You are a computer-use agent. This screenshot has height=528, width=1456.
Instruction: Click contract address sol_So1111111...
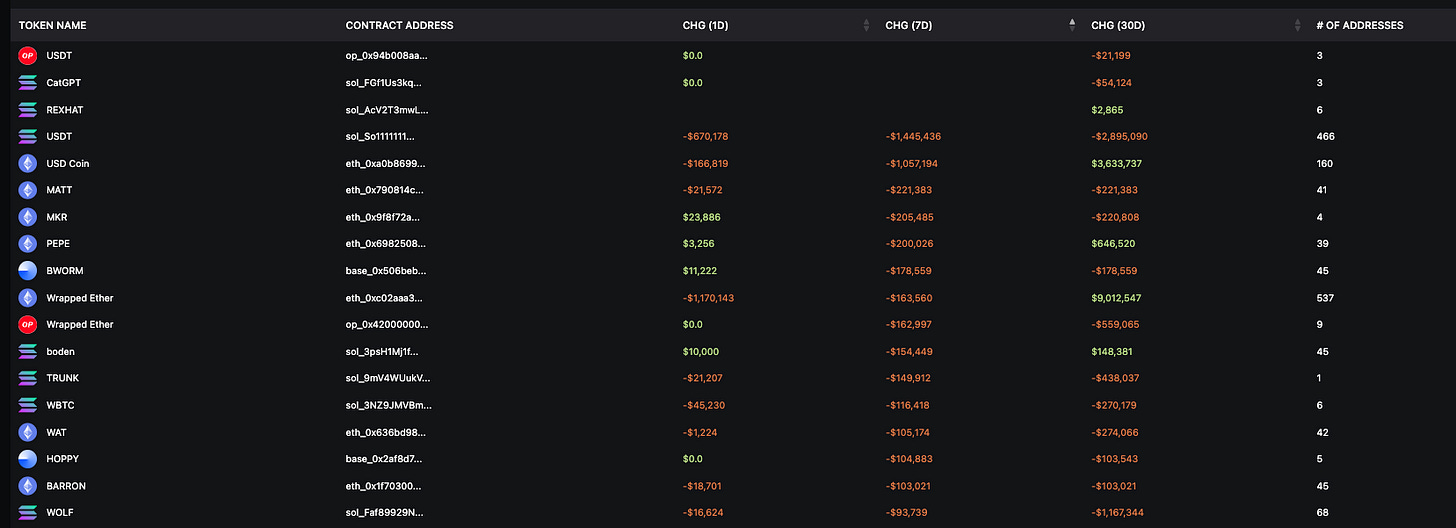[380, 137]
